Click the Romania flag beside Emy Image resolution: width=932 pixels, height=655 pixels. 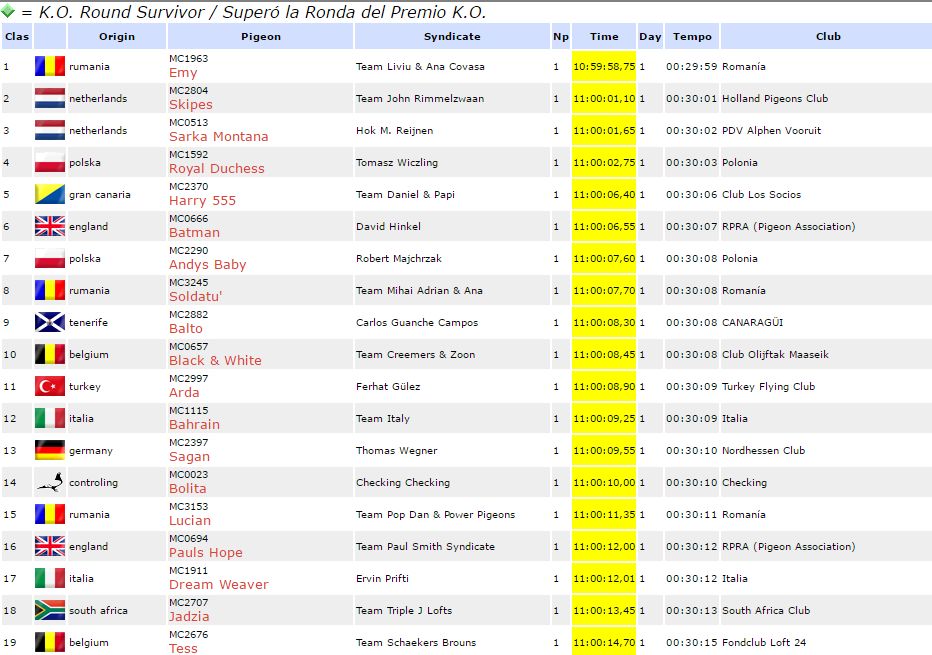click(x=50, y=66)
